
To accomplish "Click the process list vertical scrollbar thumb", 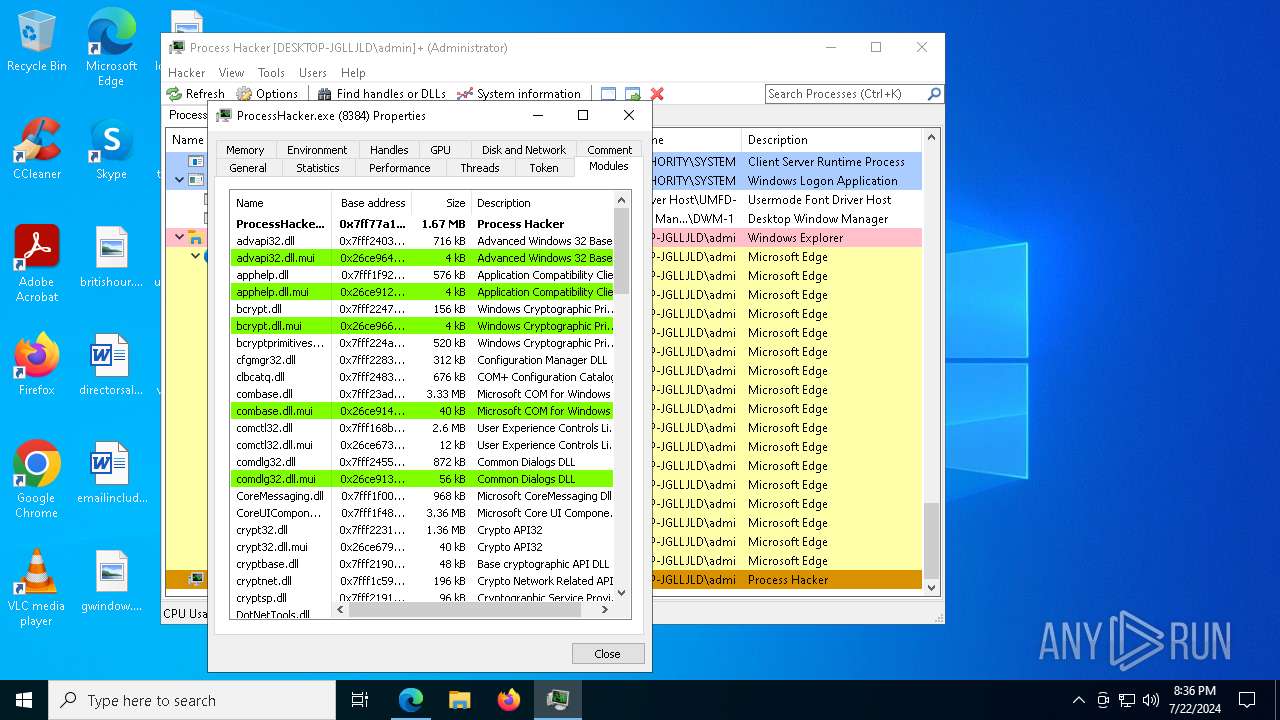I will tap(931, 541).
